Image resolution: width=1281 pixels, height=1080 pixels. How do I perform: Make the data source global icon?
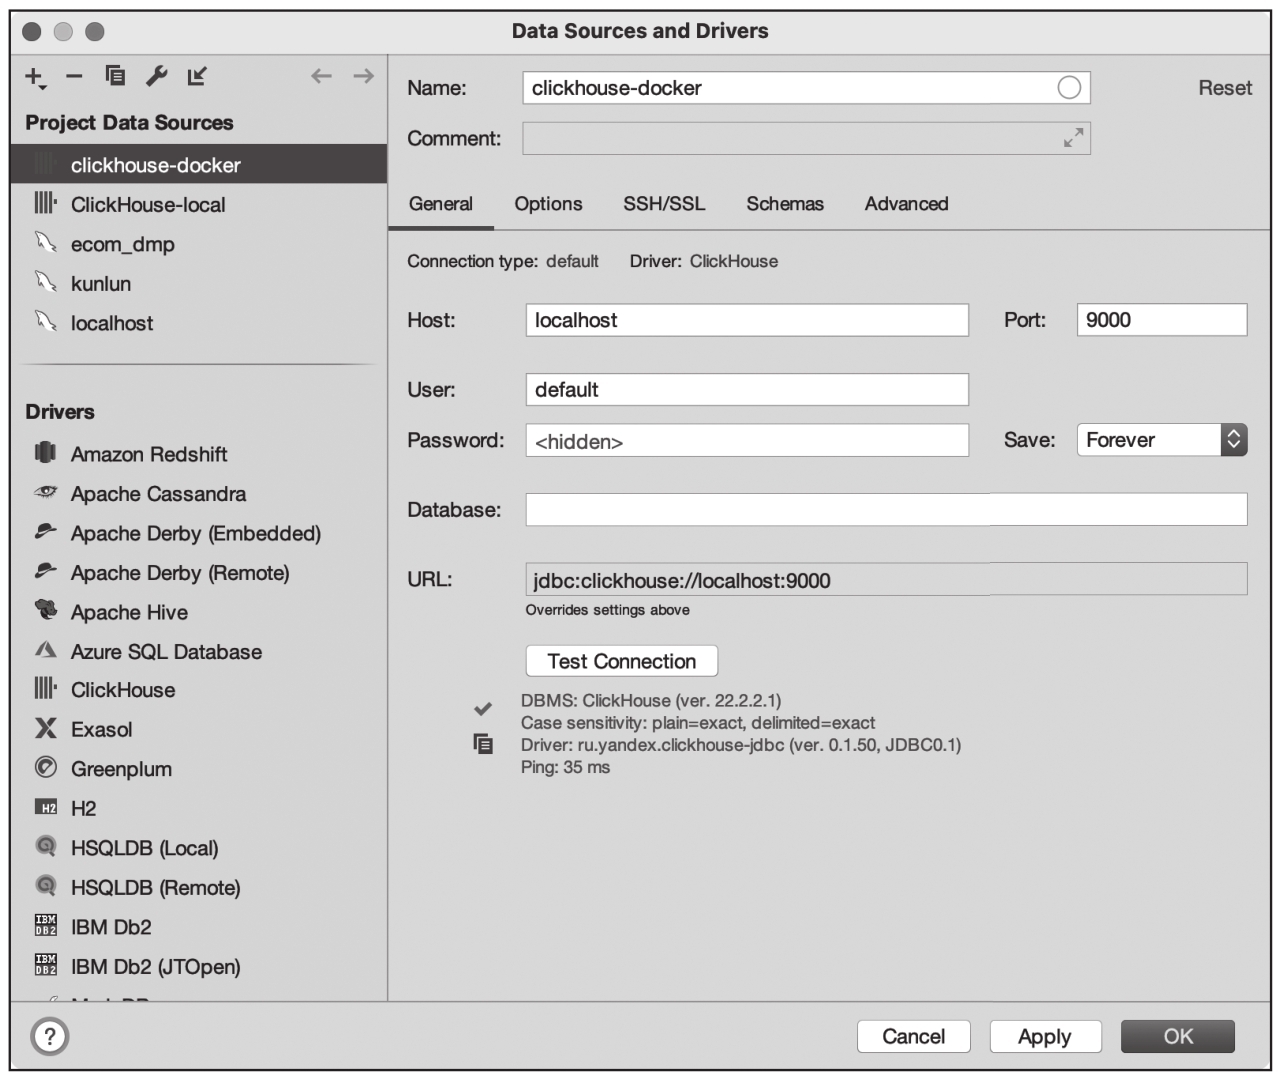pos(197,76)
